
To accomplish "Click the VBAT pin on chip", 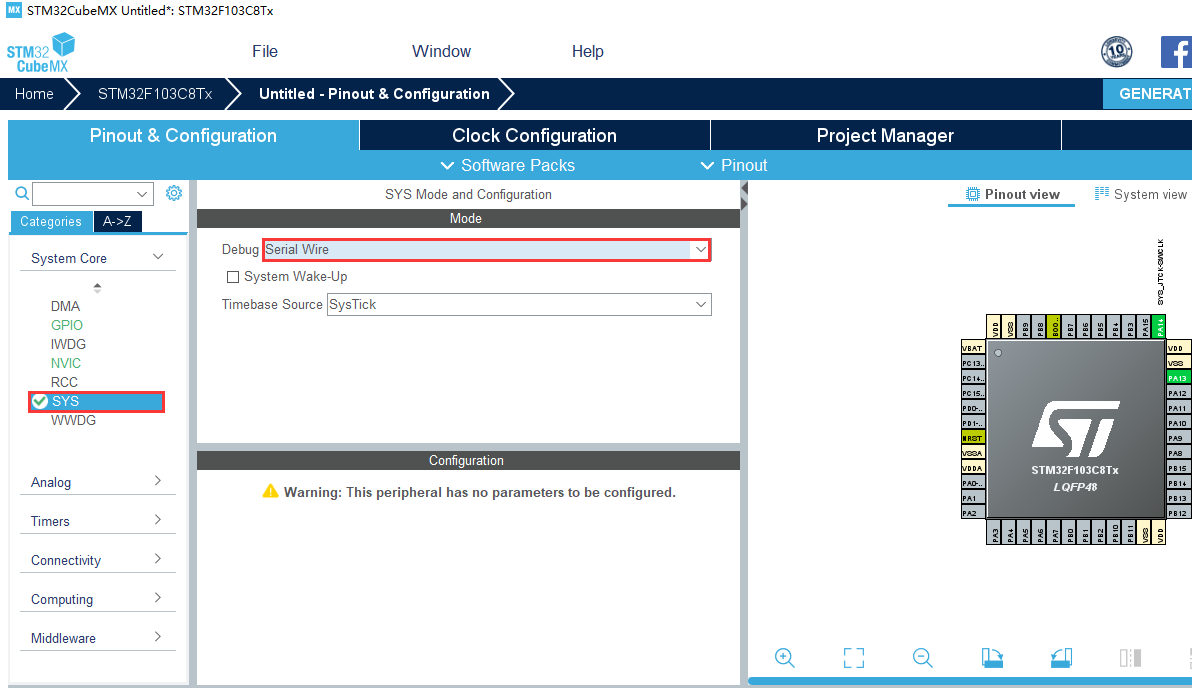I will (973, 348).
